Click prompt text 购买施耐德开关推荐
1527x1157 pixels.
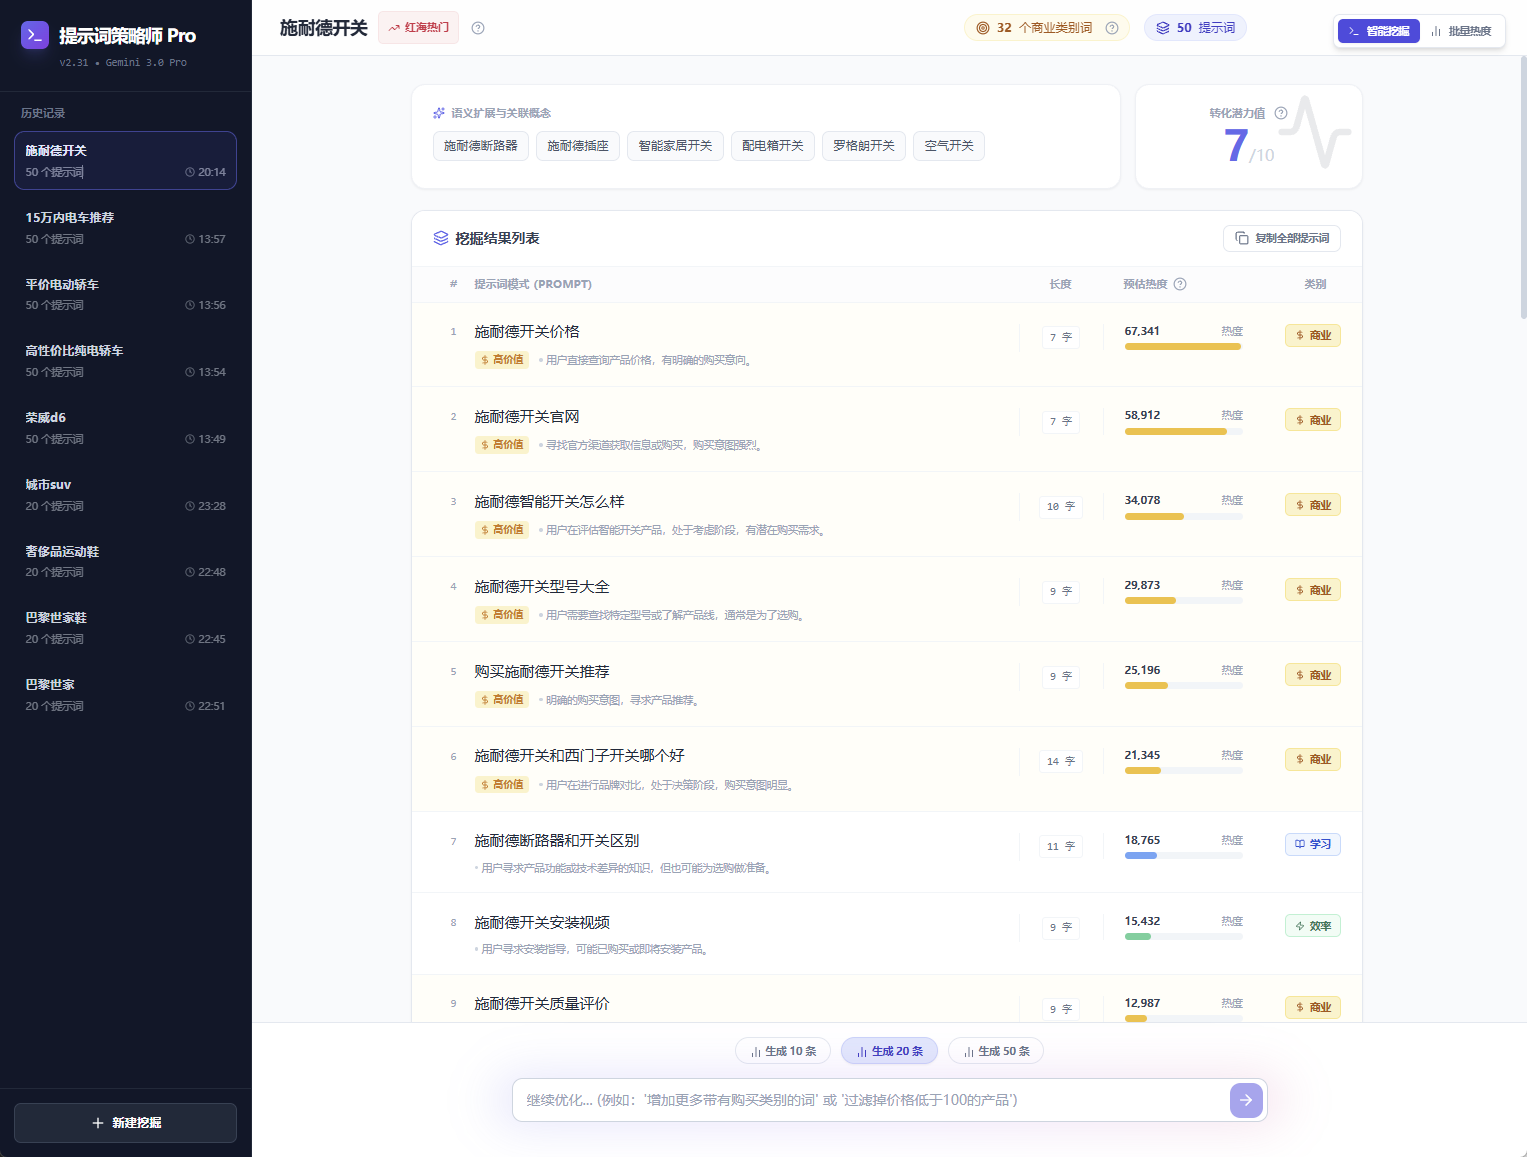pyautogui.click(x=542, y=672)
